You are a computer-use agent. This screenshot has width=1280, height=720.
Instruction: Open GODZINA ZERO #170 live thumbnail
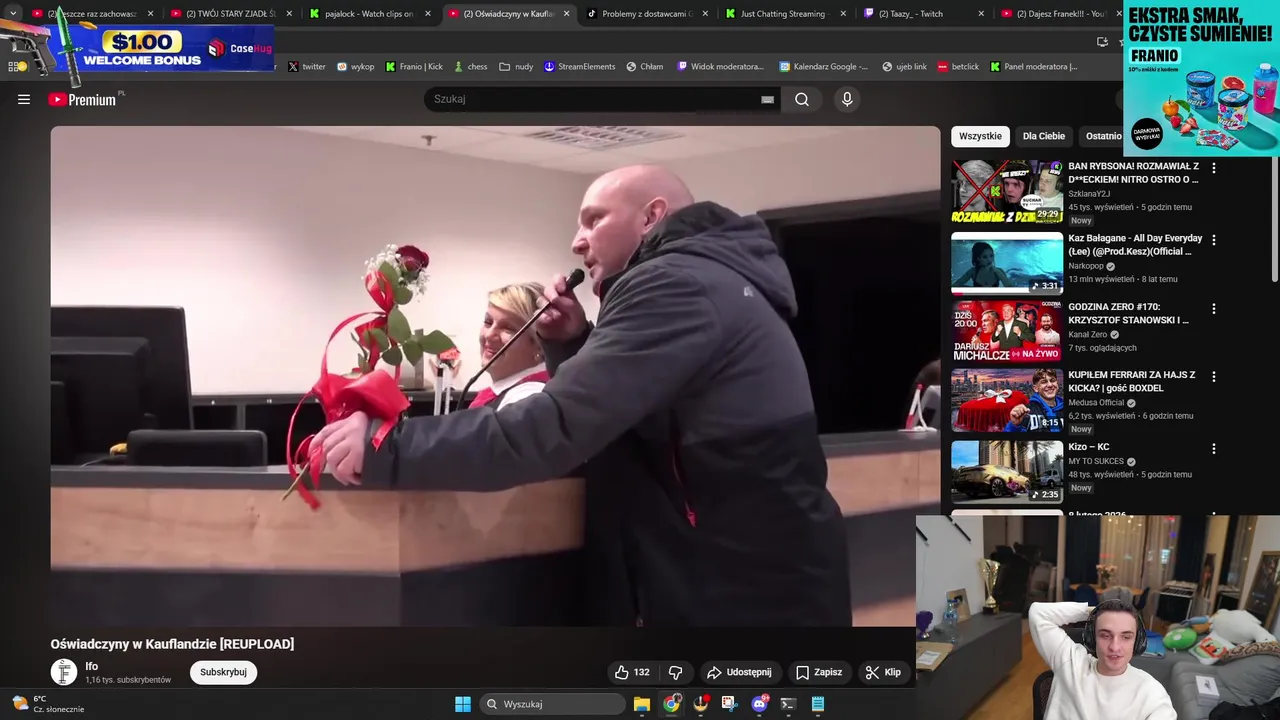[x=1007, y=332]
